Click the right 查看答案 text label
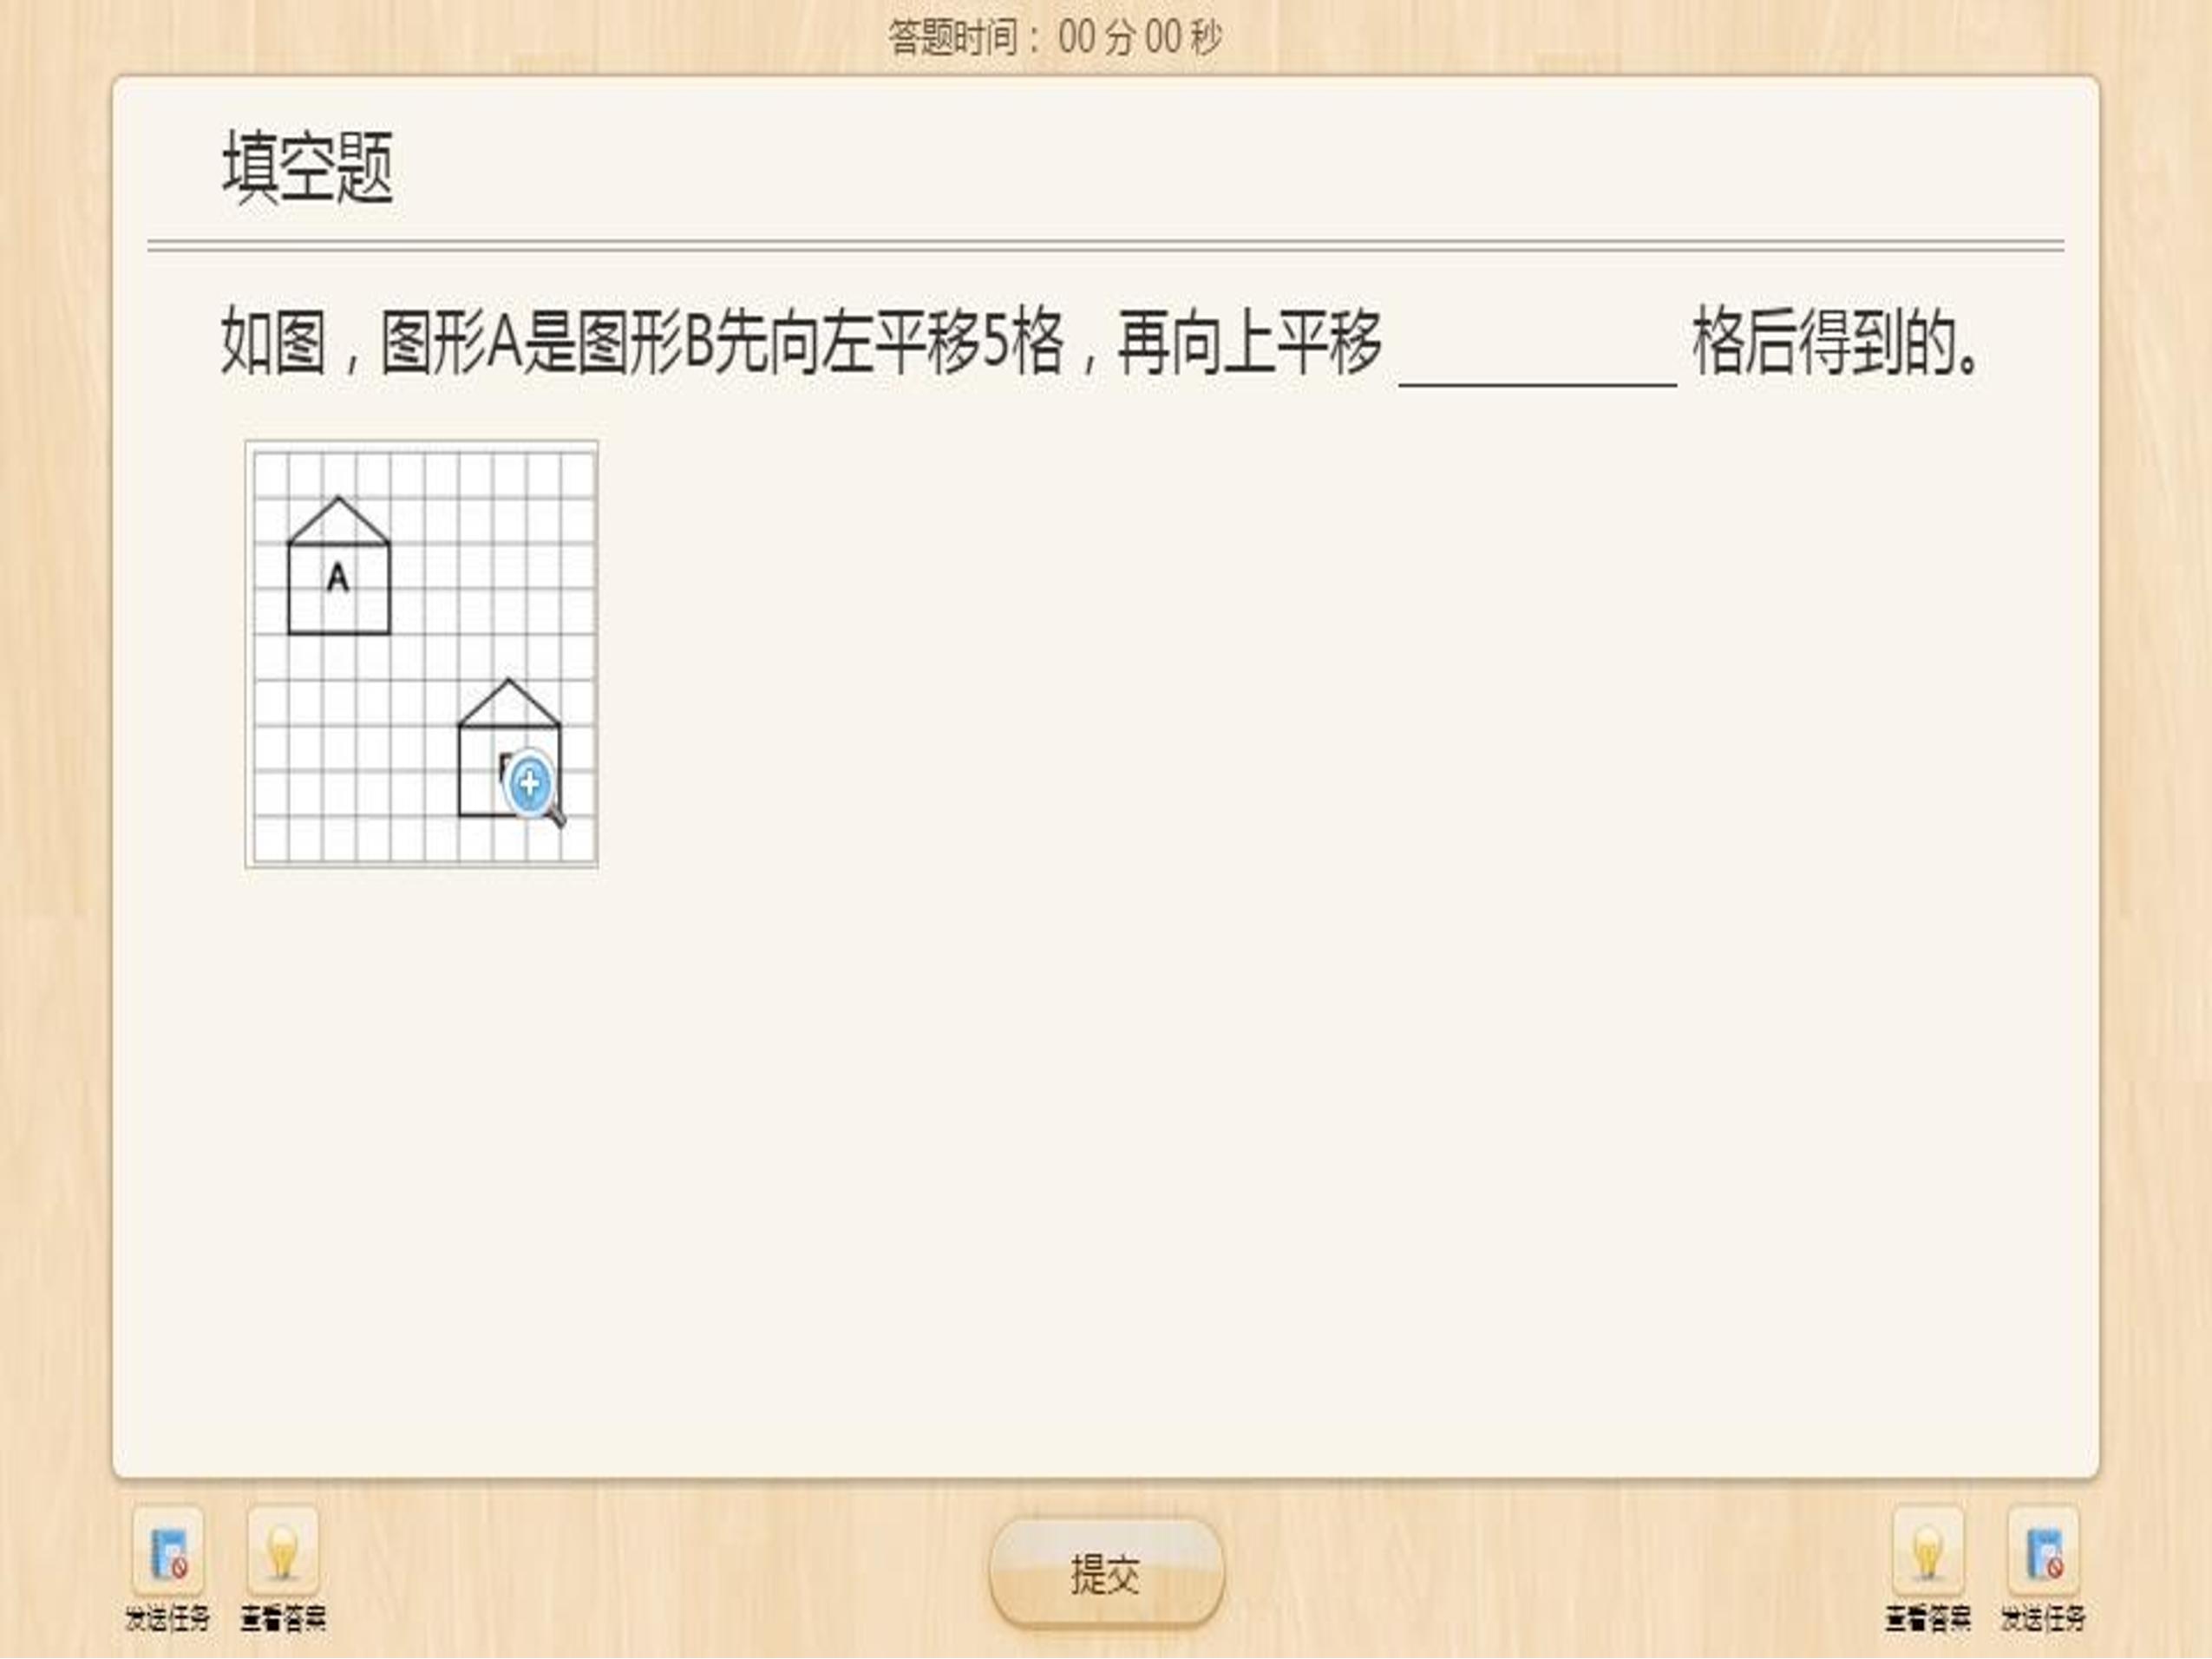2212x1659 pixels. click(1928, 1618)
